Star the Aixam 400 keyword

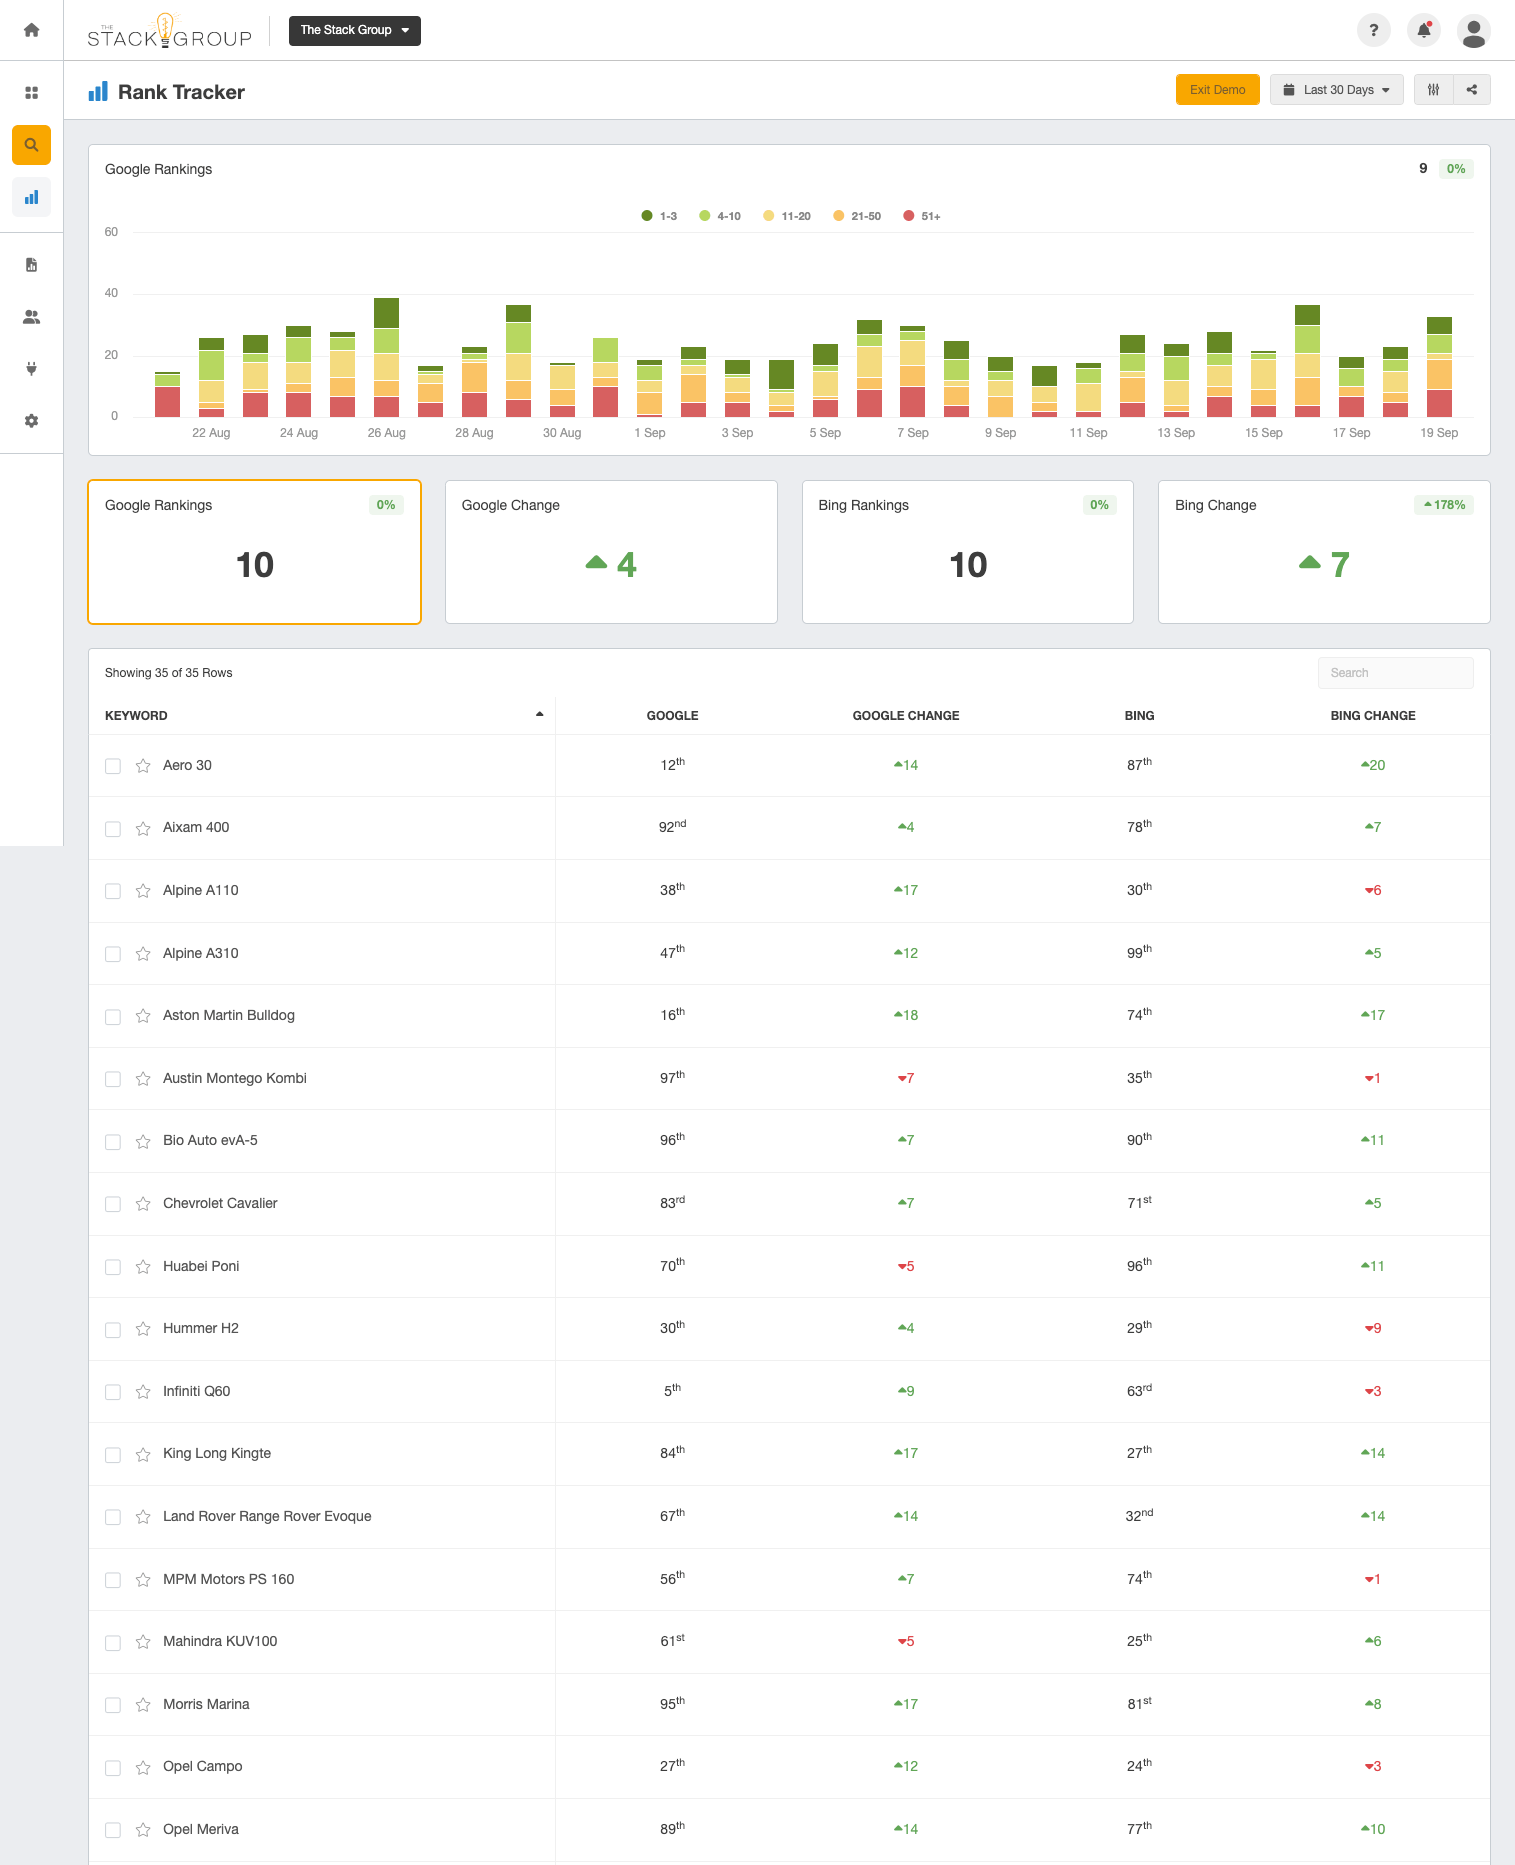pyautogui.click(x=143, y=828)
